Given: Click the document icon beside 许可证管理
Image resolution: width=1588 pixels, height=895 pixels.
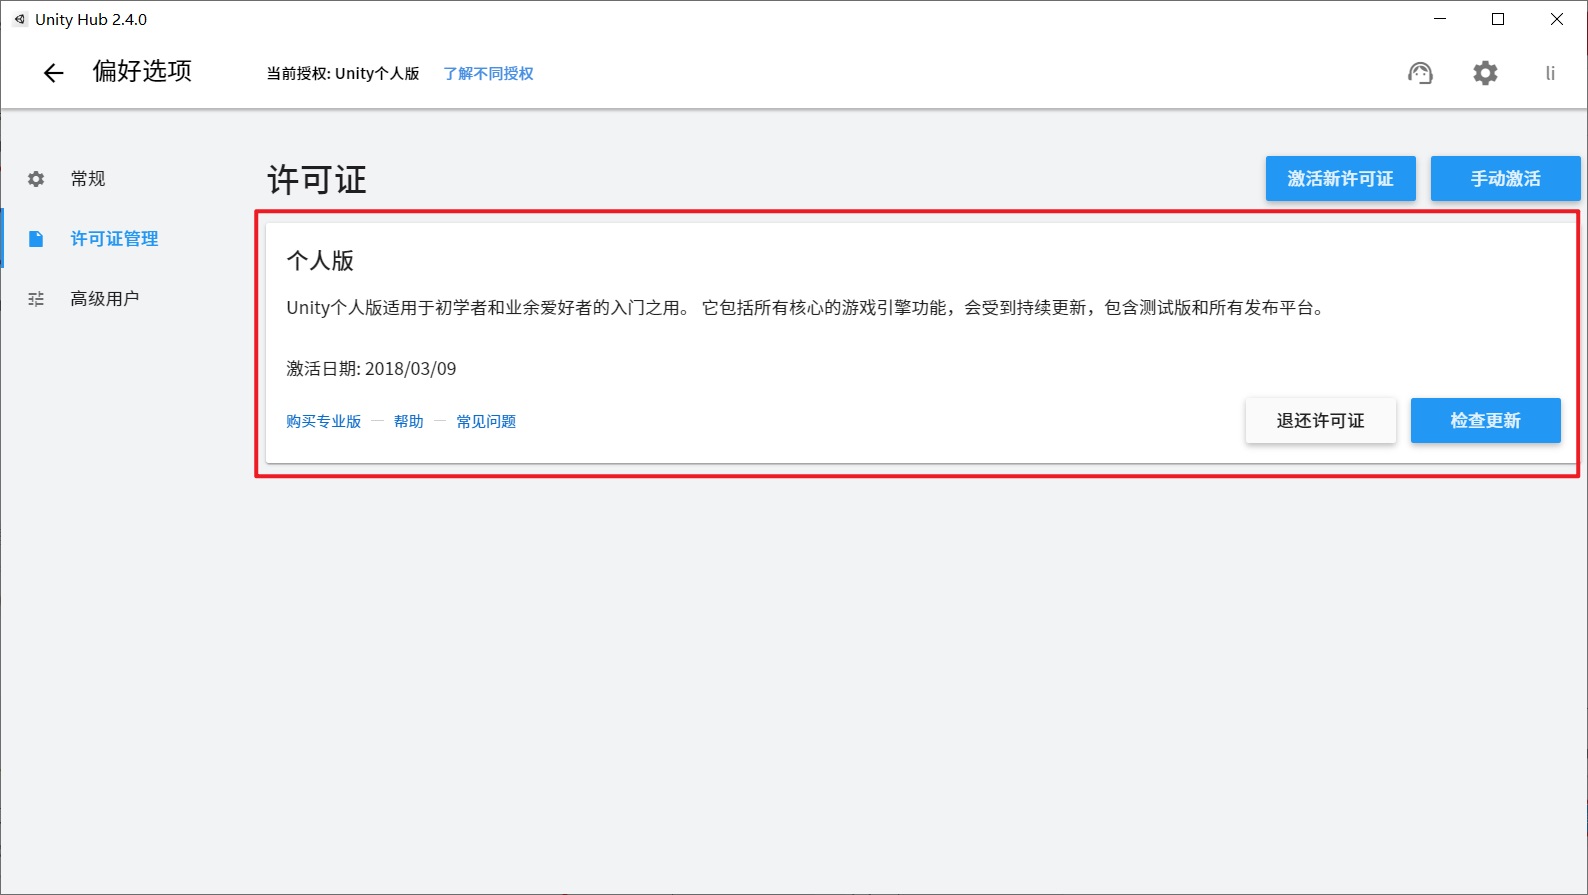Looking at the screenshot, I should click(x=36, y=239).
